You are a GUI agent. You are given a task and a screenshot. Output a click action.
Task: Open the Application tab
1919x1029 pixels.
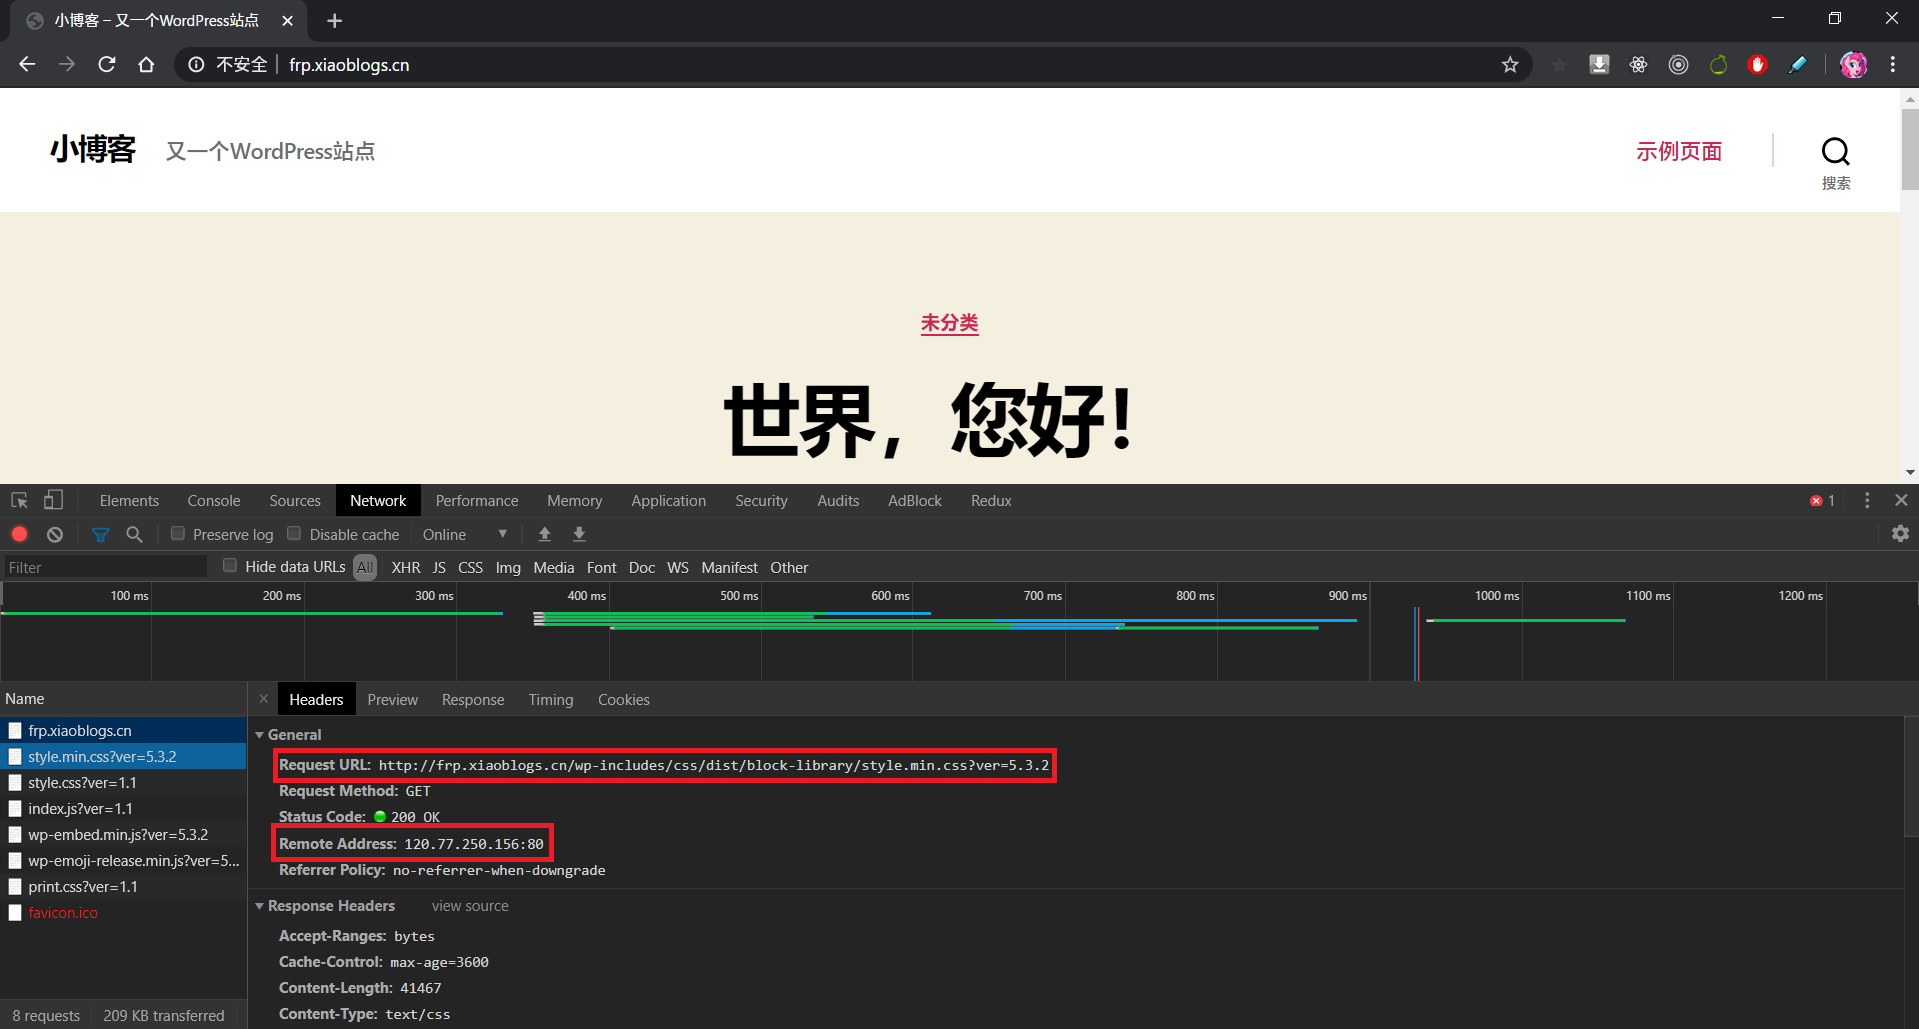pos(668,500)
